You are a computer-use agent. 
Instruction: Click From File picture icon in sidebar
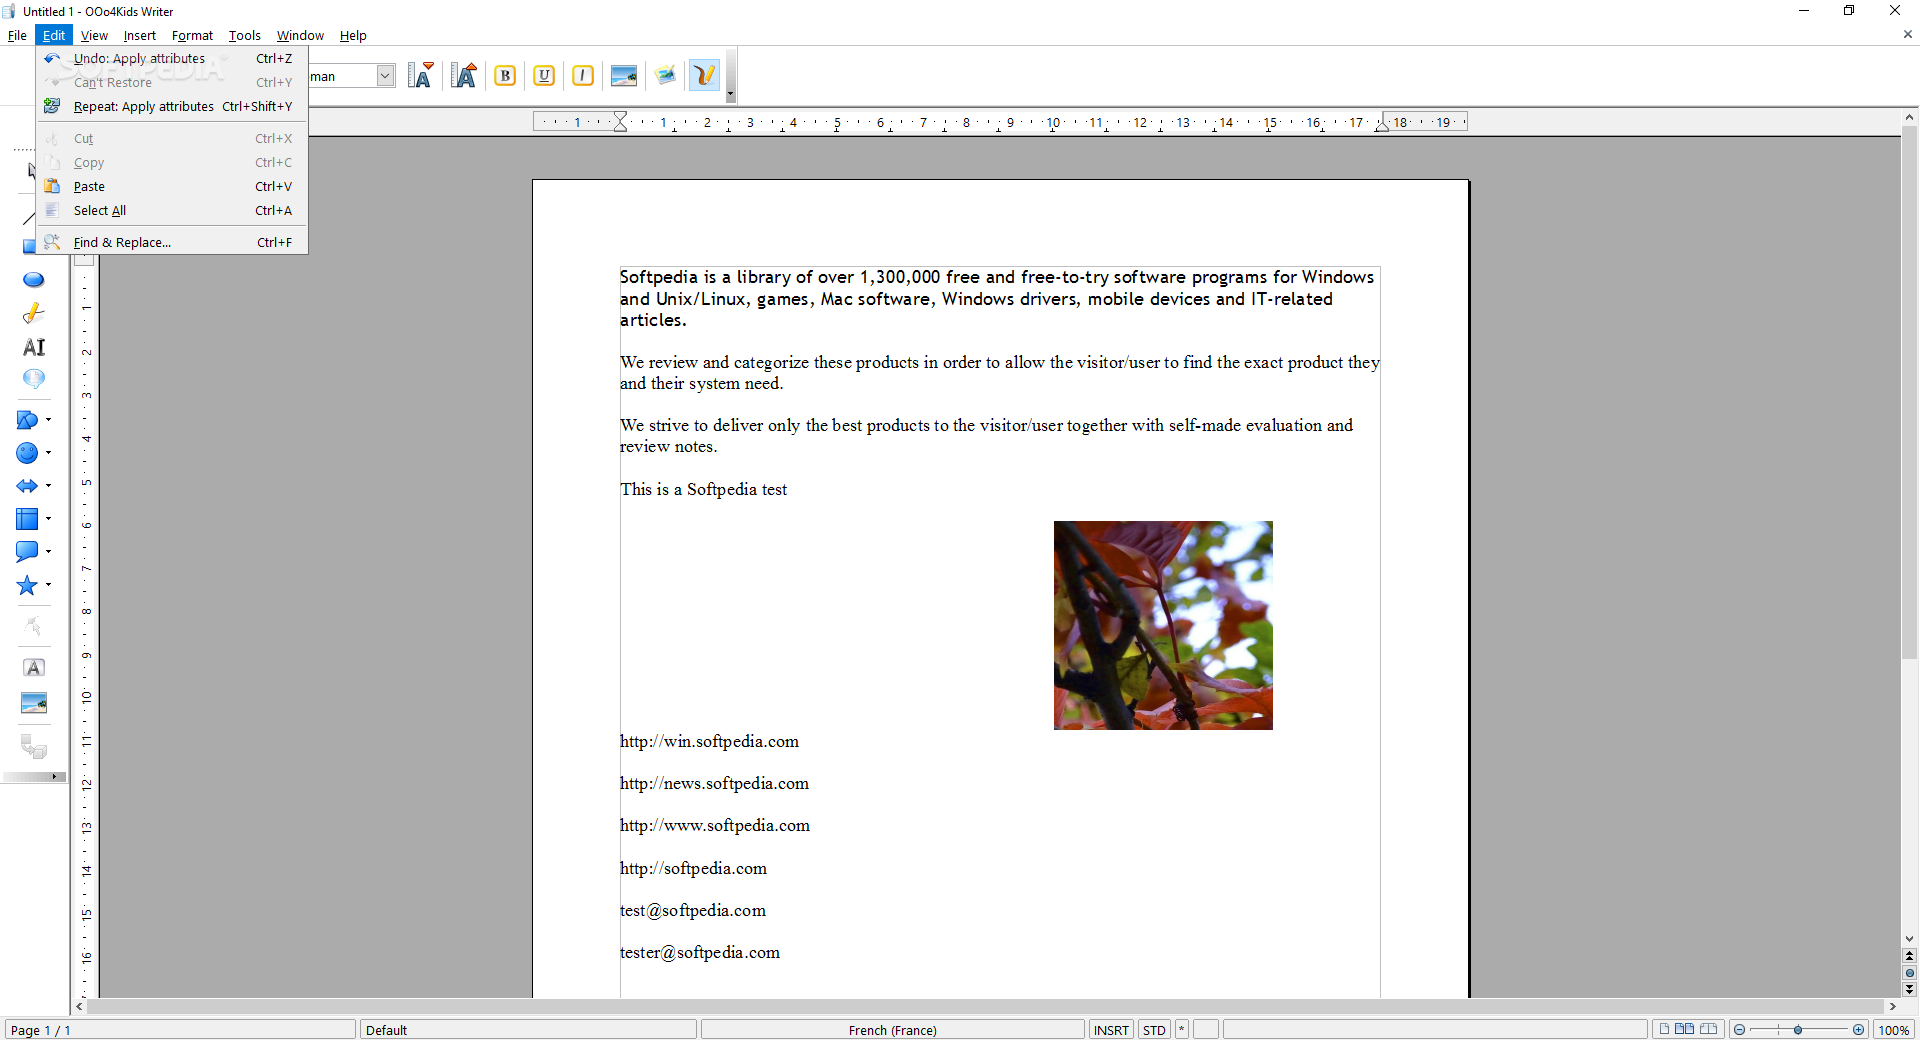33,703
